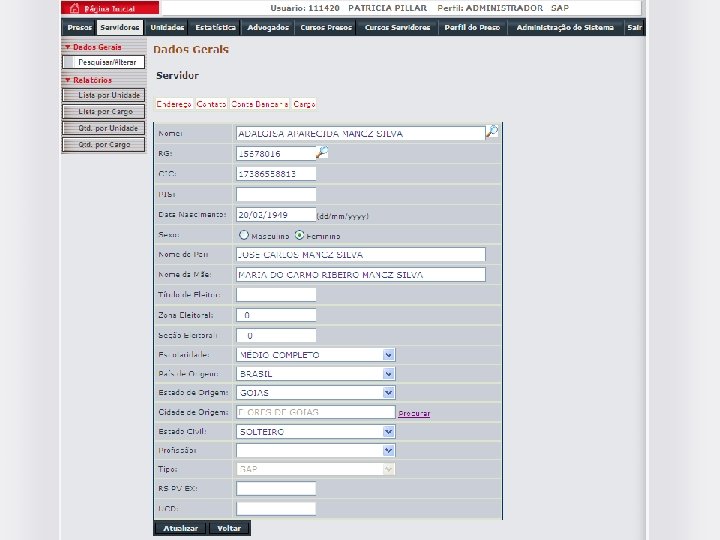Switch to the Endereço tab

174,104
